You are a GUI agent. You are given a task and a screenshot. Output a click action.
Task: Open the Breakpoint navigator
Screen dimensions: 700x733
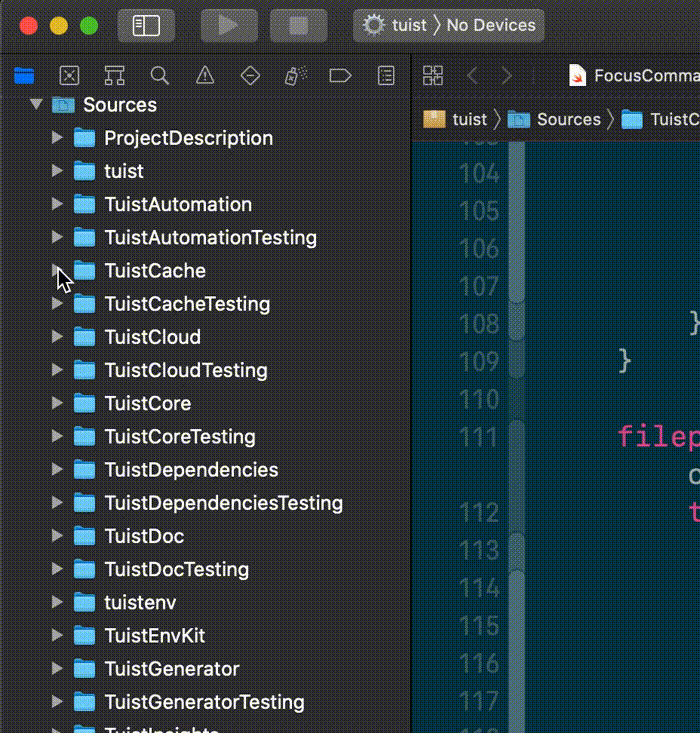[340, 75]
